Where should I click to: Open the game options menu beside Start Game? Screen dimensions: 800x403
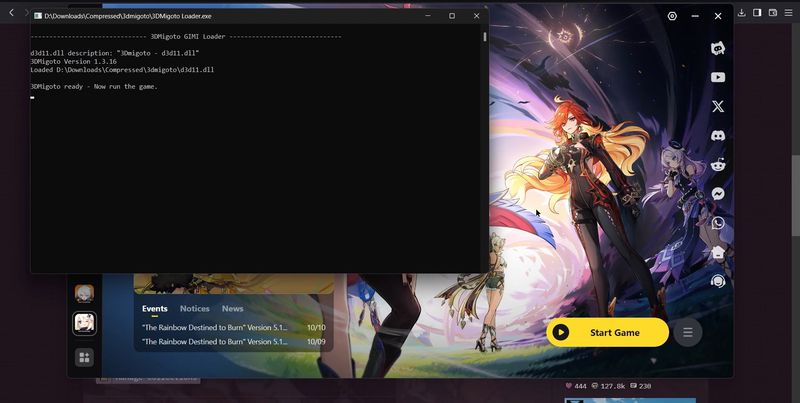tap(688, 333)
